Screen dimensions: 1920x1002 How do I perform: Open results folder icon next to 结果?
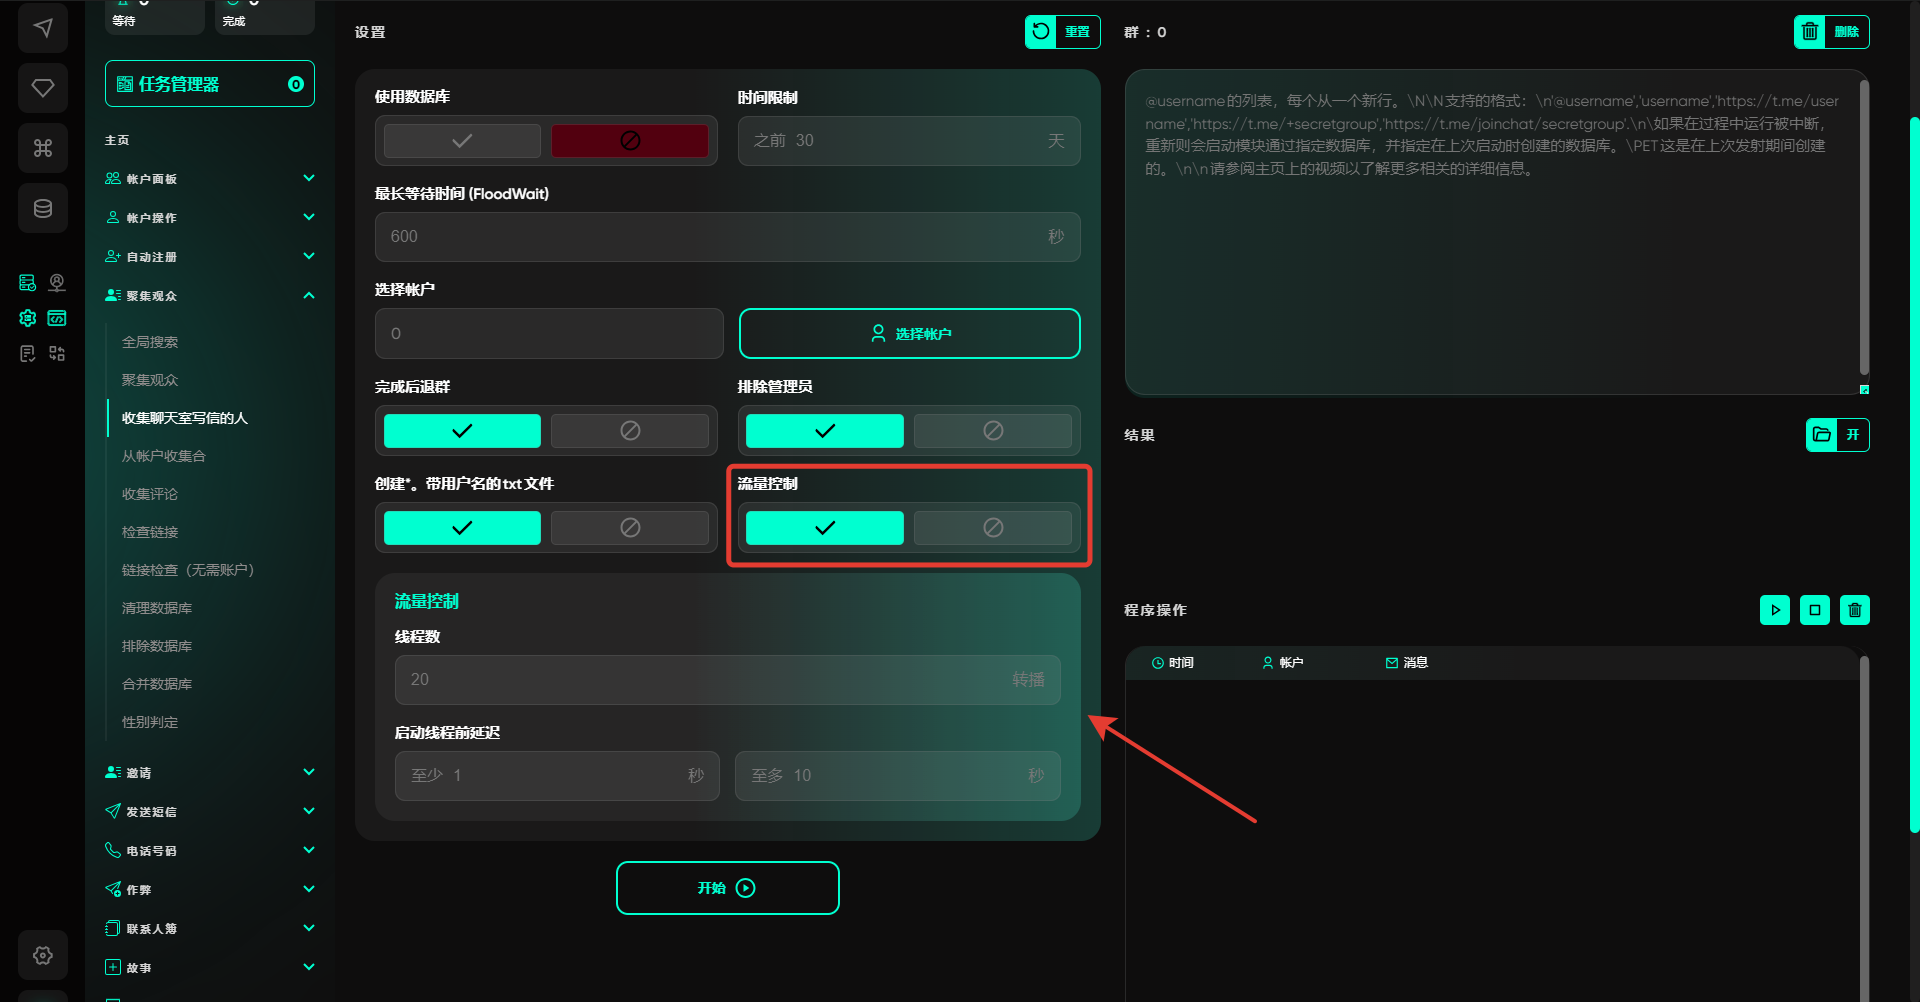1822,435
